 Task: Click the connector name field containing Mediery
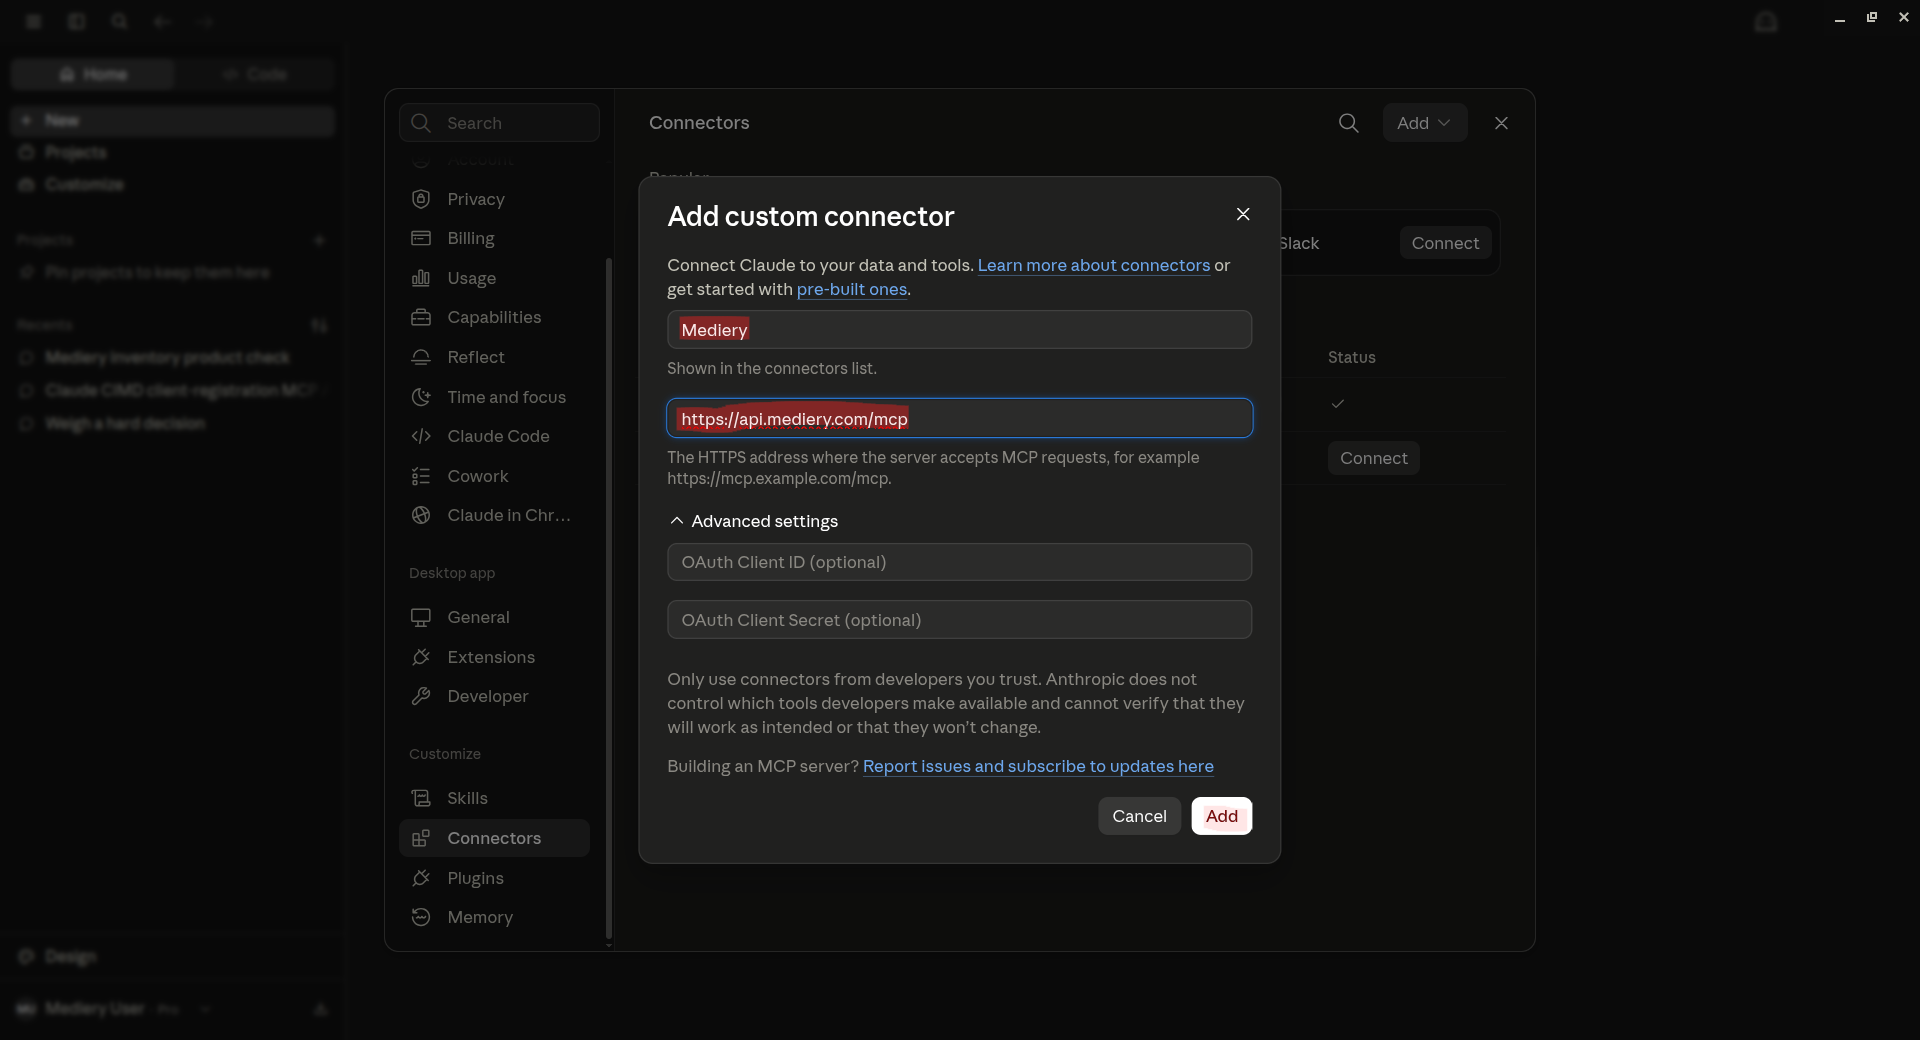tap(959, 330)
